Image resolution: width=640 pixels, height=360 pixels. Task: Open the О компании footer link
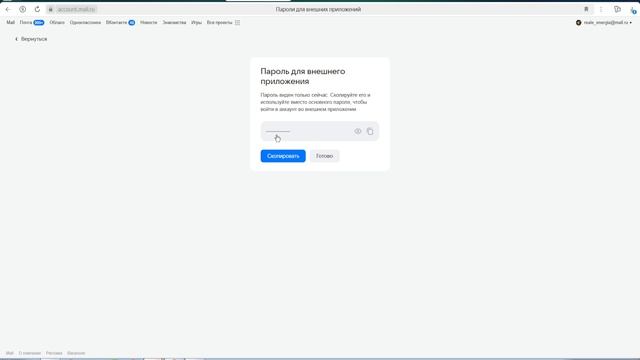29,353
